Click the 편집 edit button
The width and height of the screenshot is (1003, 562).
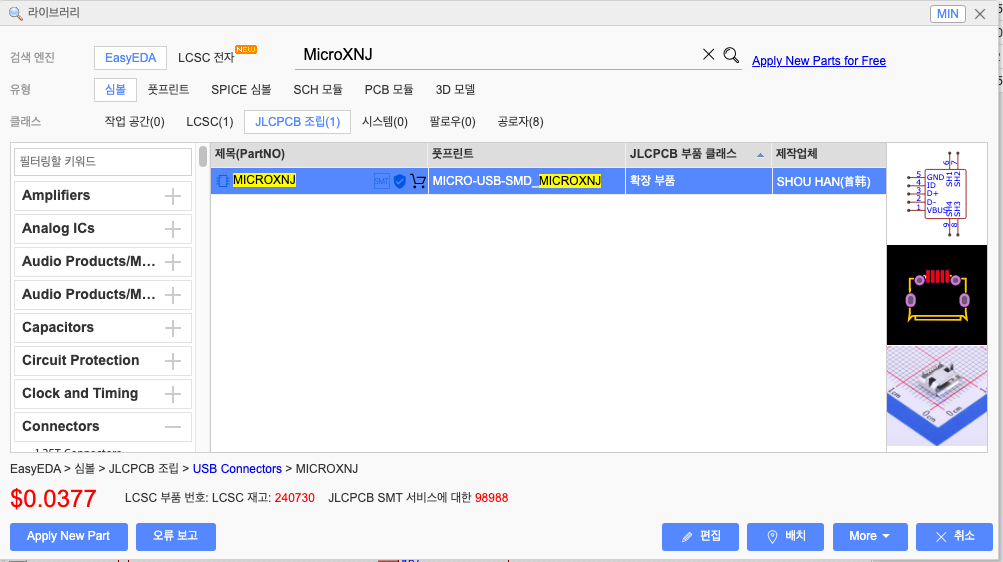click(700, 536)
